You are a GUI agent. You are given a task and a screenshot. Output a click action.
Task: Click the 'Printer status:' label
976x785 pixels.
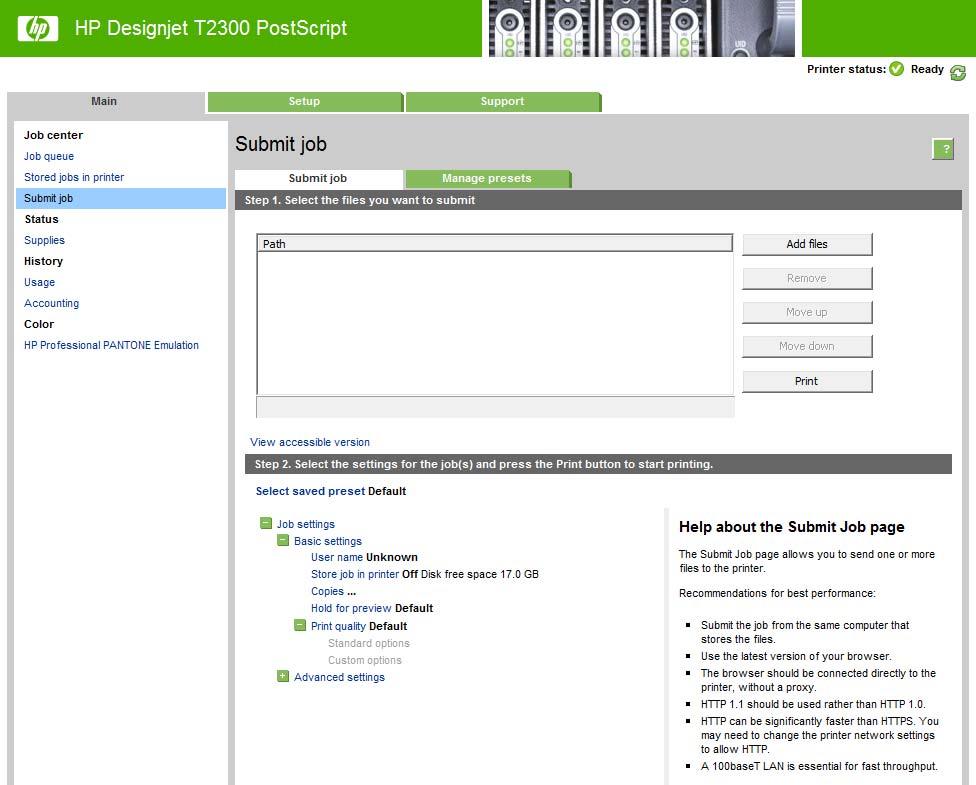pos(847,69)
